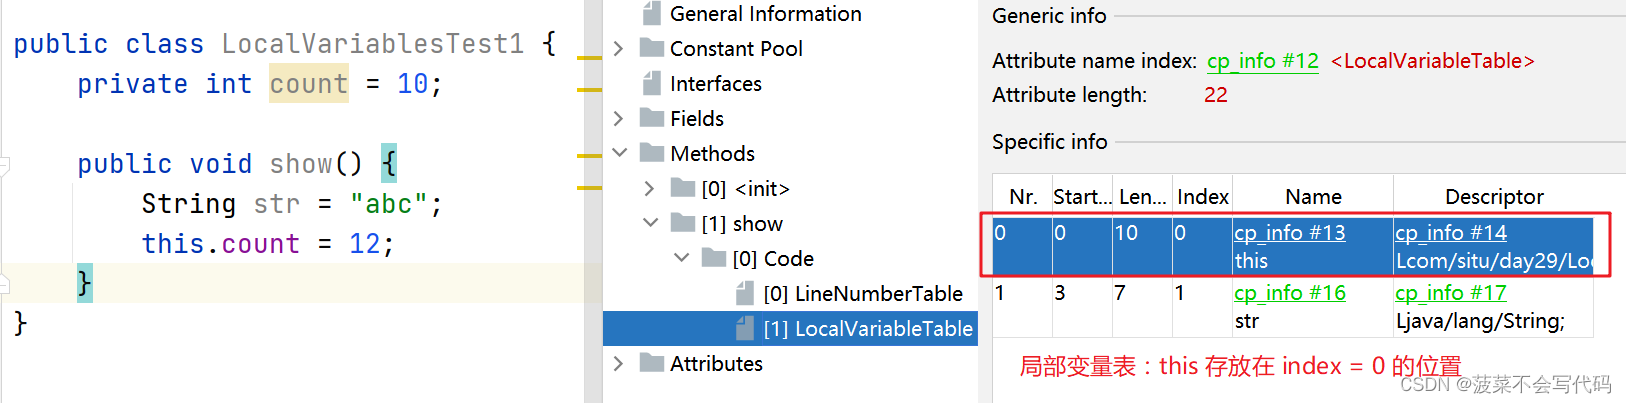Click the General Information file icon

651,13
